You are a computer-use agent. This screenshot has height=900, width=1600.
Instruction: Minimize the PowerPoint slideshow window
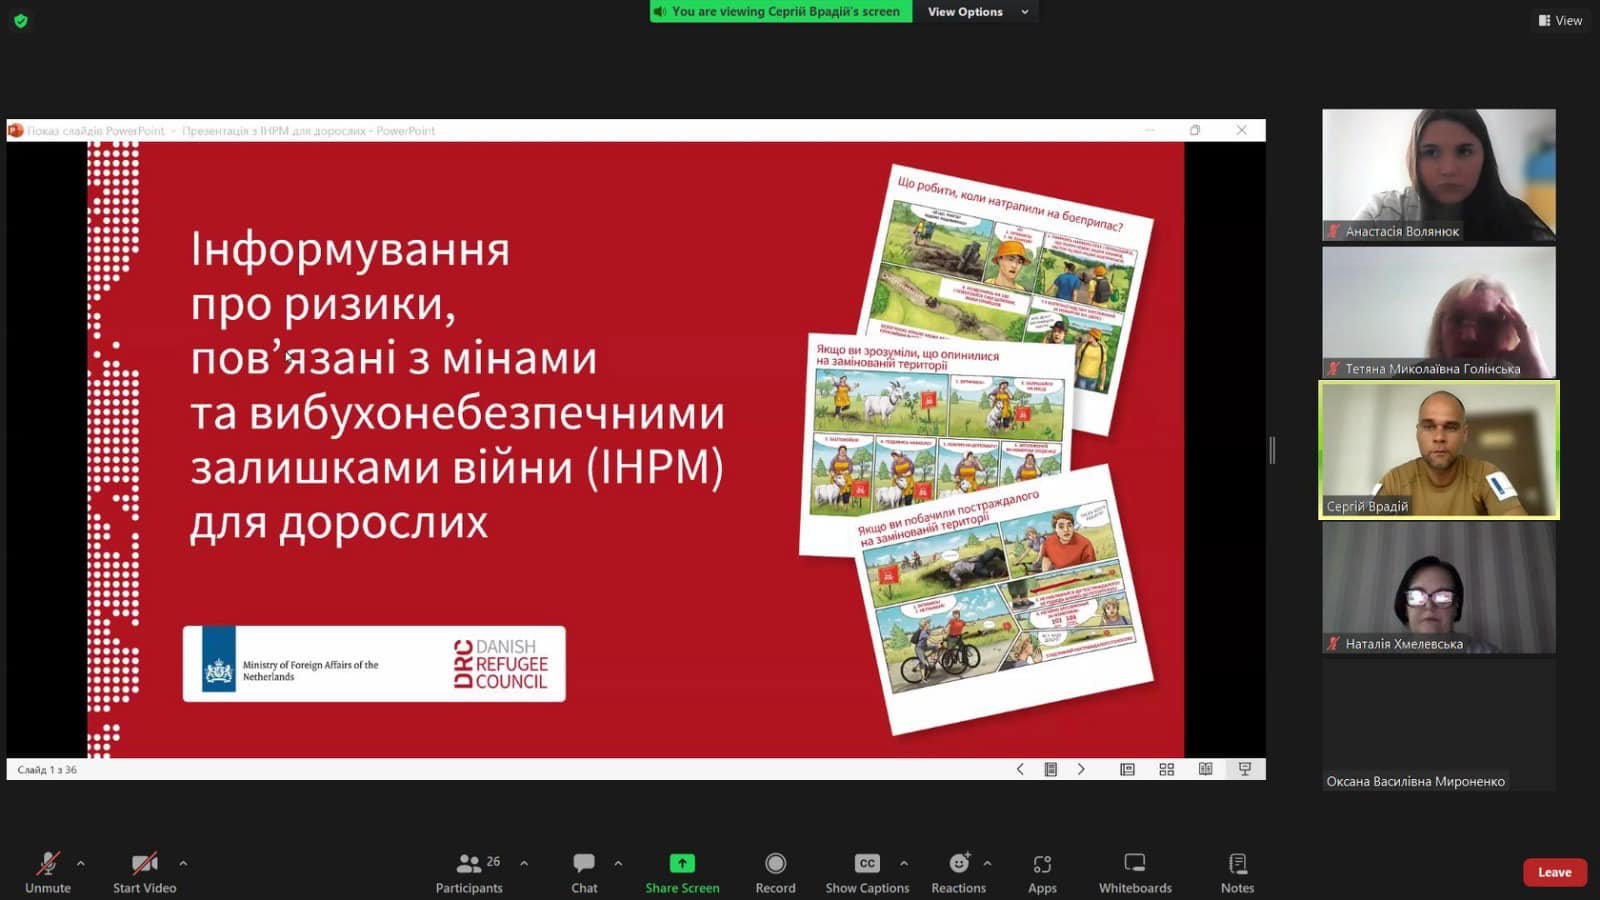(x=1150, y=130)
